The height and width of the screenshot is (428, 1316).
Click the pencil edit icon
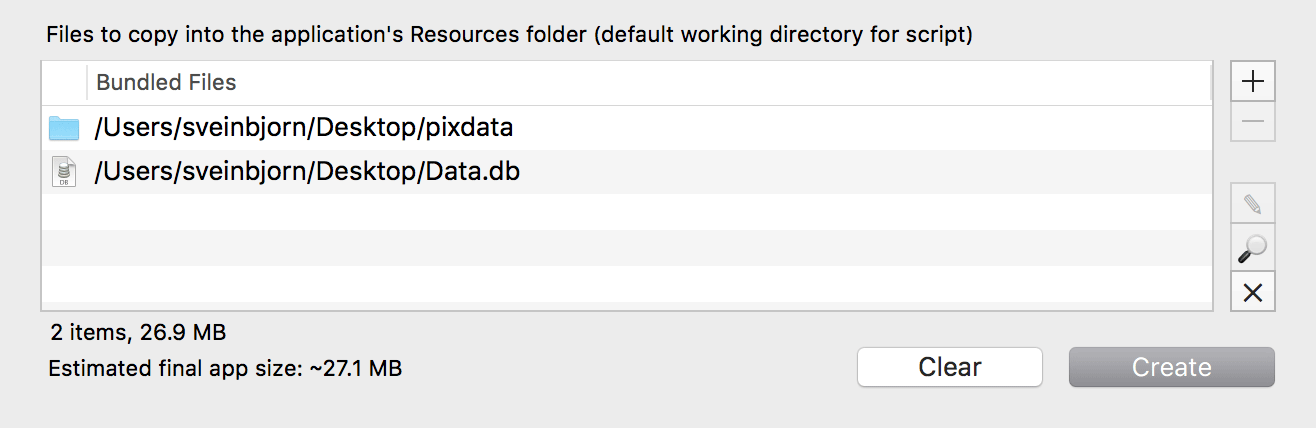(x=1253, y=205)
